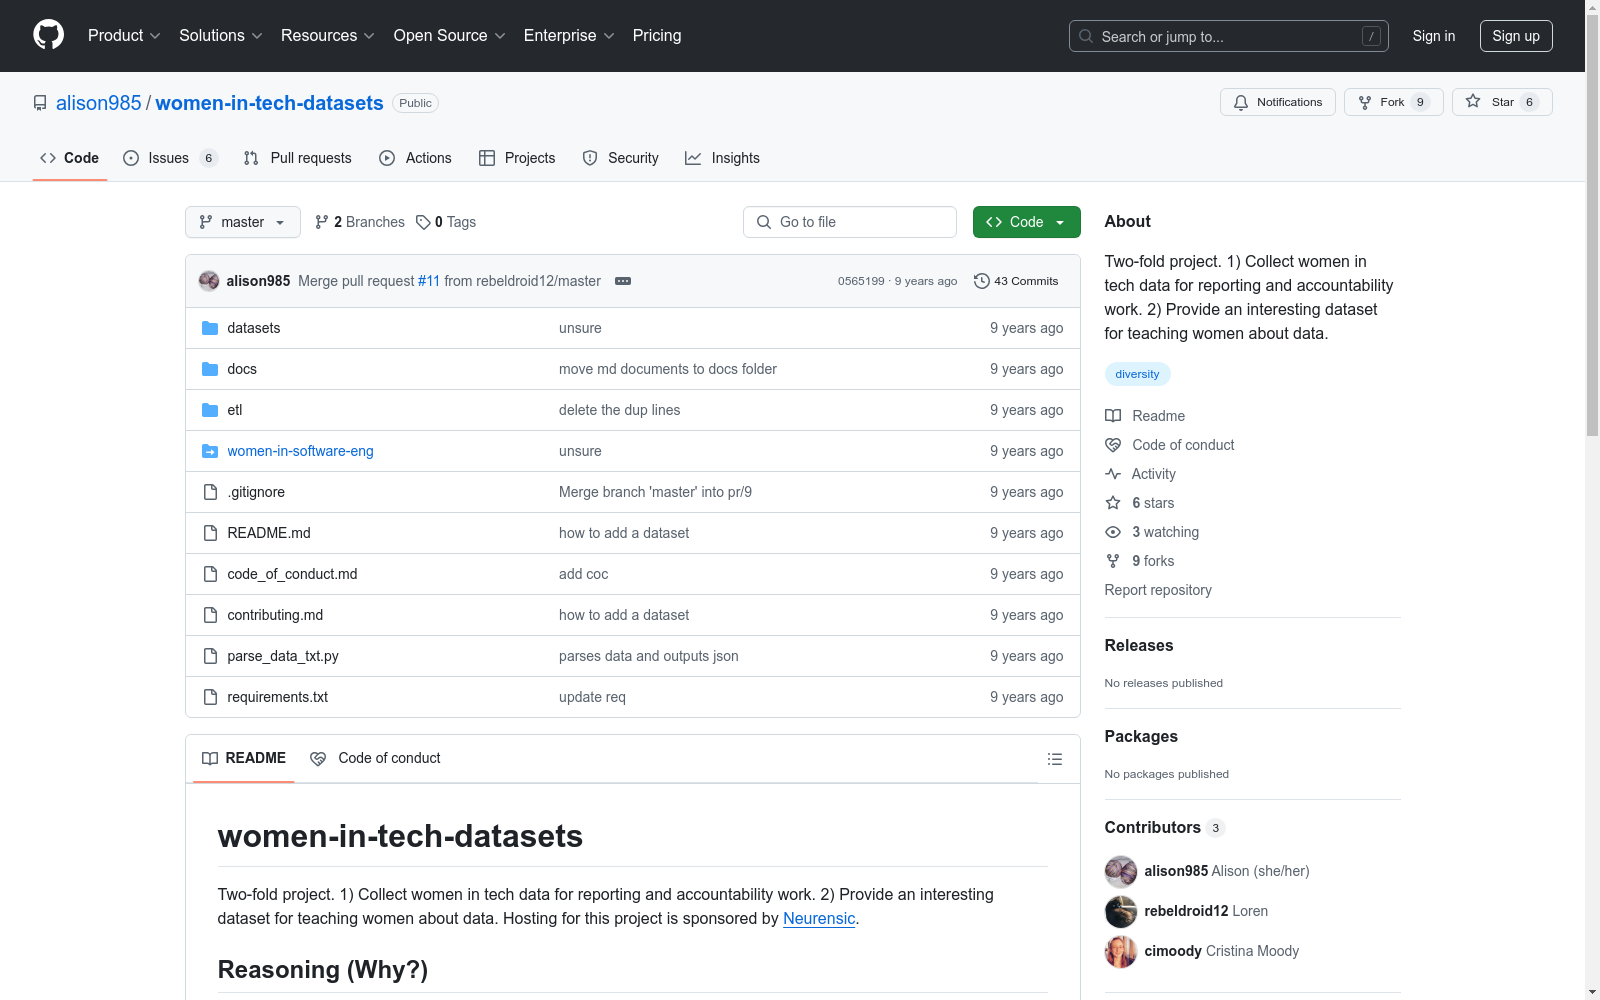Click the datasets folder icon

click(x=210, y=328)
